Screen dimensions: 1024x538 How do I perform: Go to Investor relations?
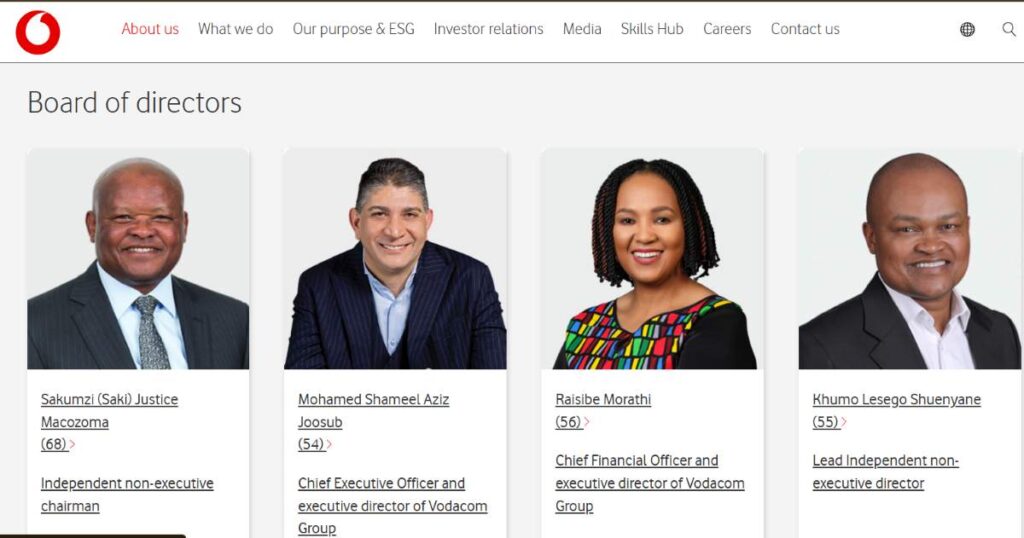[488, 29]
